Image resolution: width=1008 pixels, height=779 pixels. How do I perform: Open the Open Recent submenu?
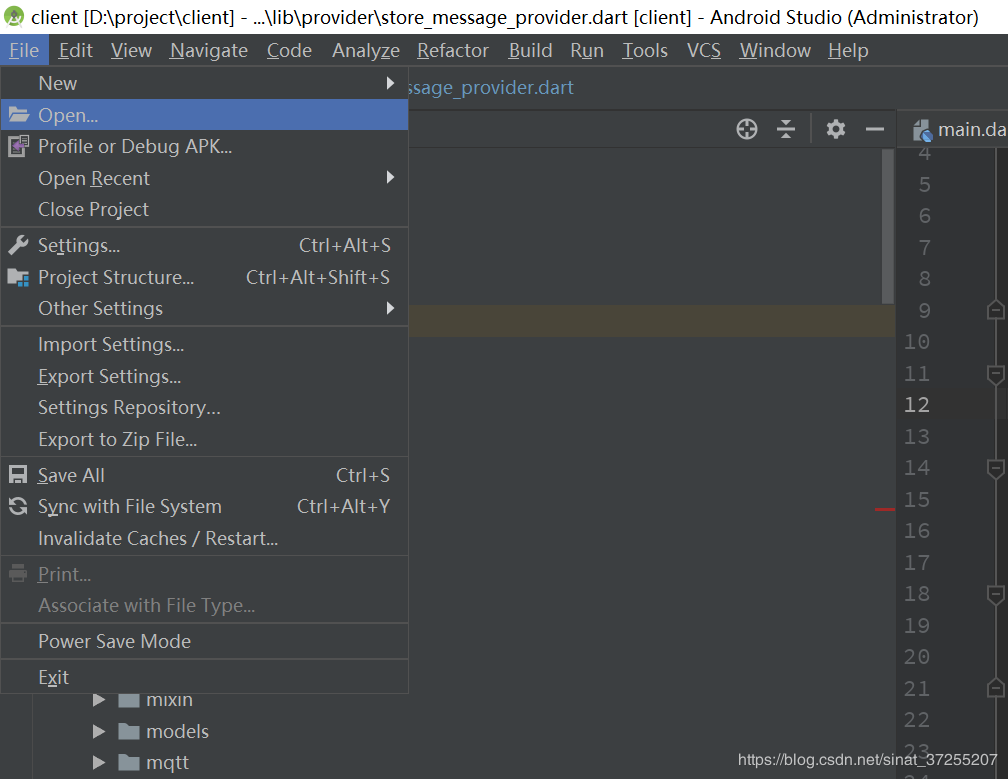(x=204, y=178)
